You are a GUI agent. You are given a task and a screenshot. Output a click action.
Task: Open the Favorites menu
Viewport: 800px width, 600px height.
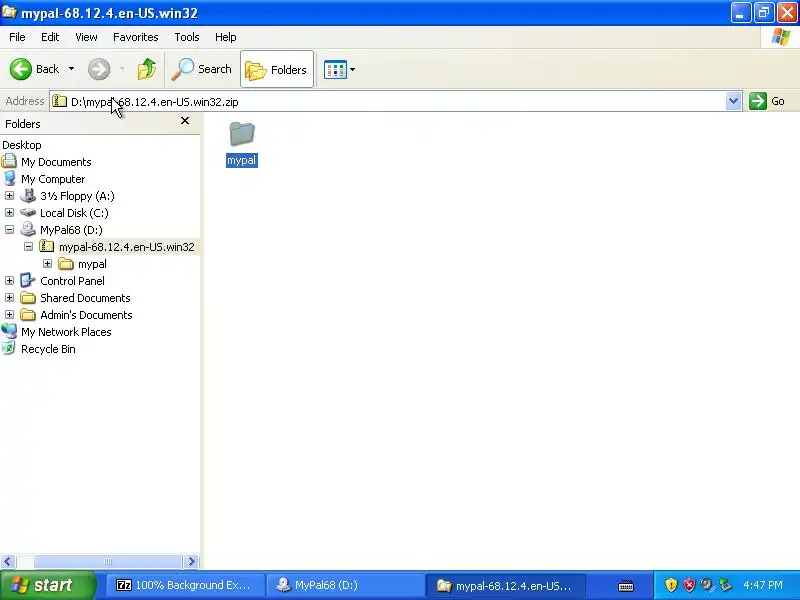point(136,37)
